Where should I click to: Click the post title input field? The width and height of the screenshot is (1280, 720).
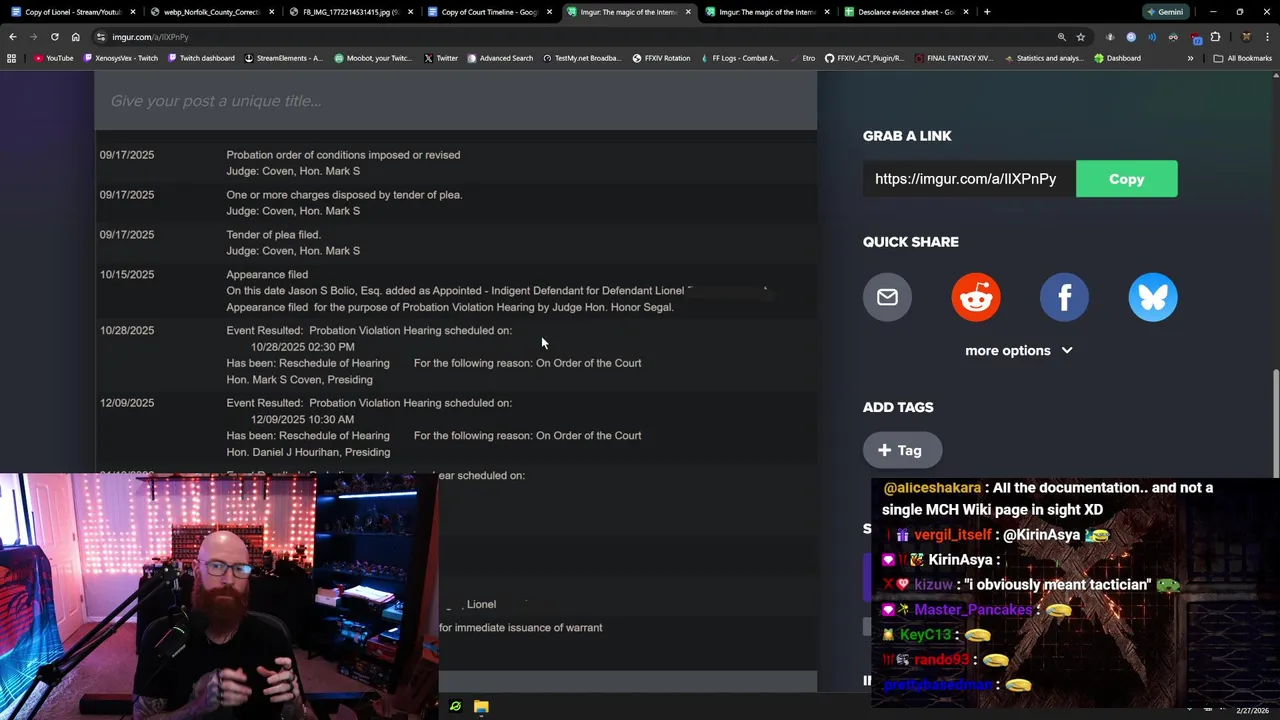[456, 101]
